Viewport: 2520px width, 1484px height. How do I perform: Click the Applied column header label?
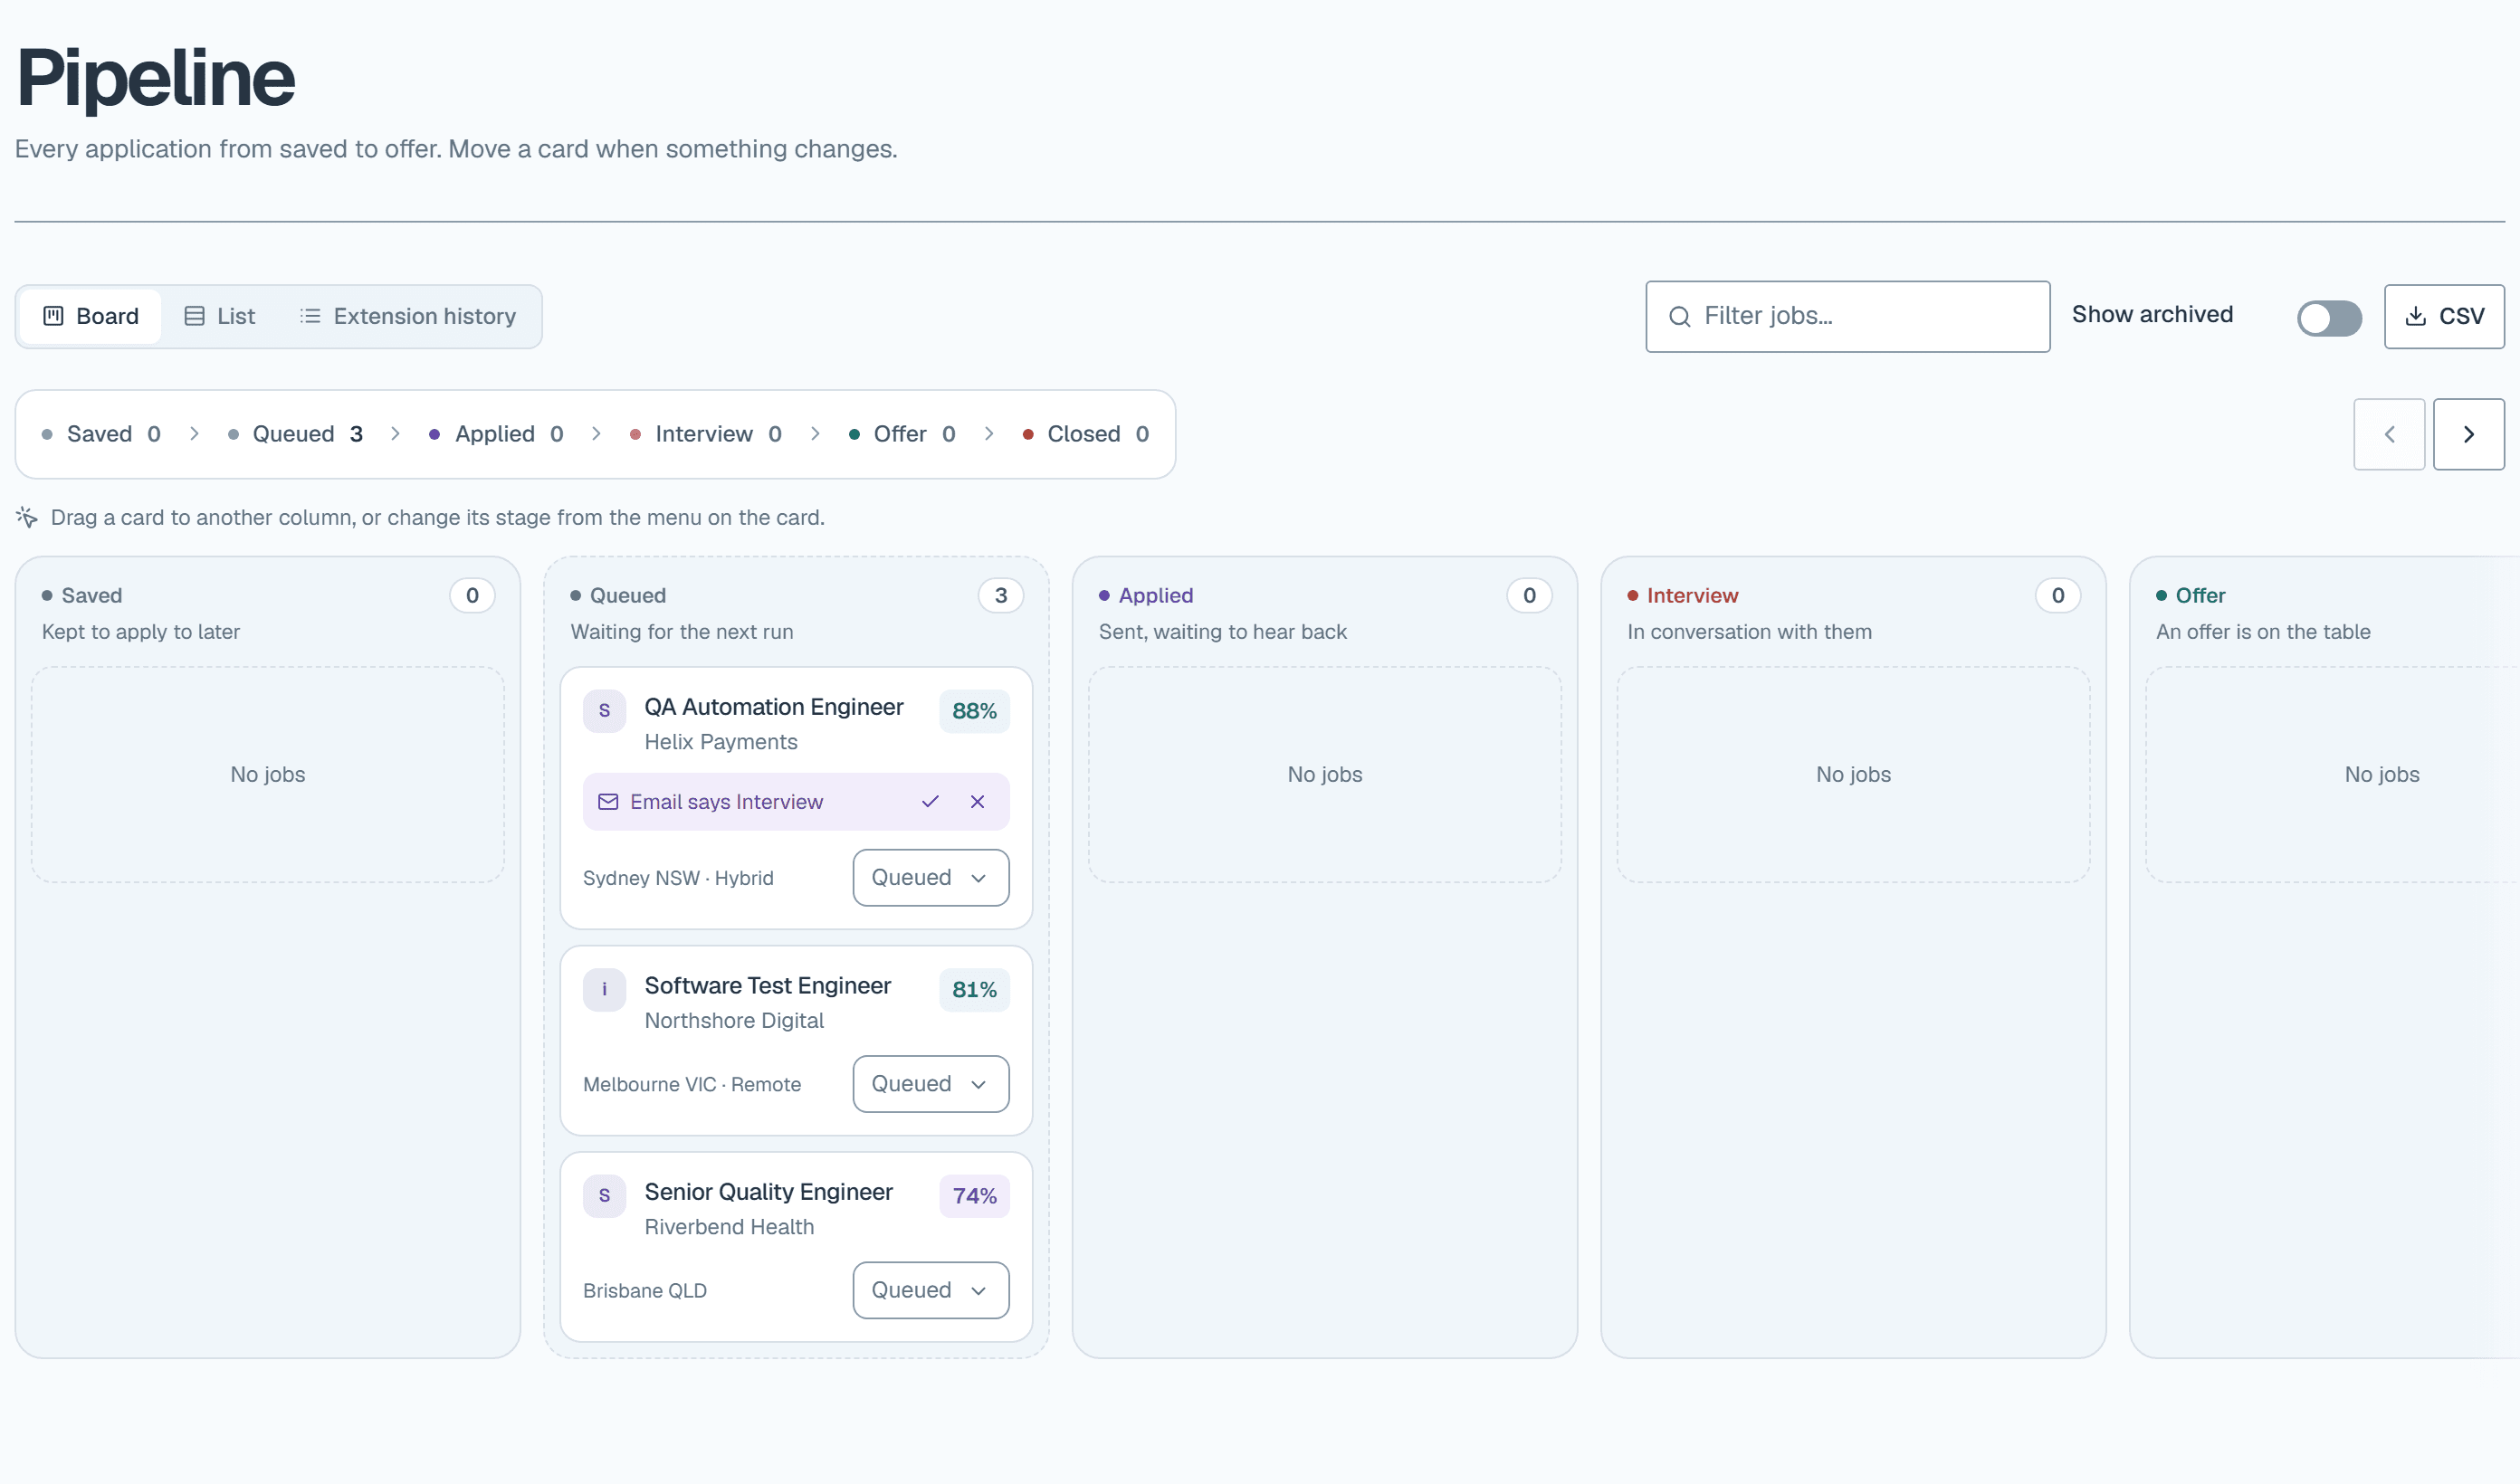coord(1156,596)
